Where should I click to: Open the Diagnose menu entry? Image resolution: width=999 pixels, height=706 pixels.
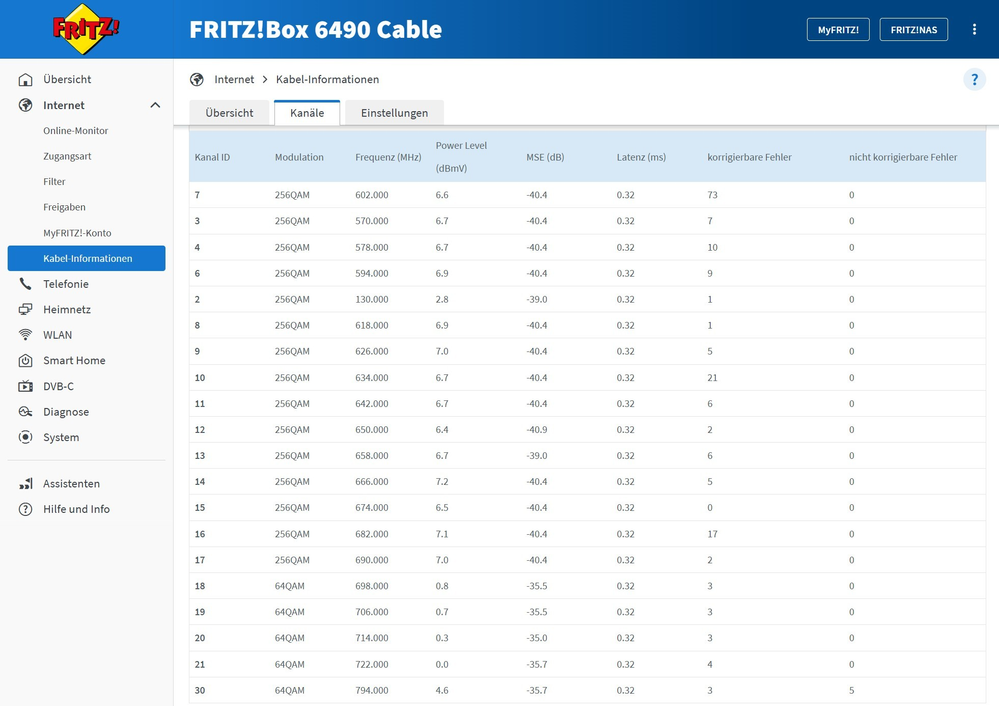click(x=66, y=412)
